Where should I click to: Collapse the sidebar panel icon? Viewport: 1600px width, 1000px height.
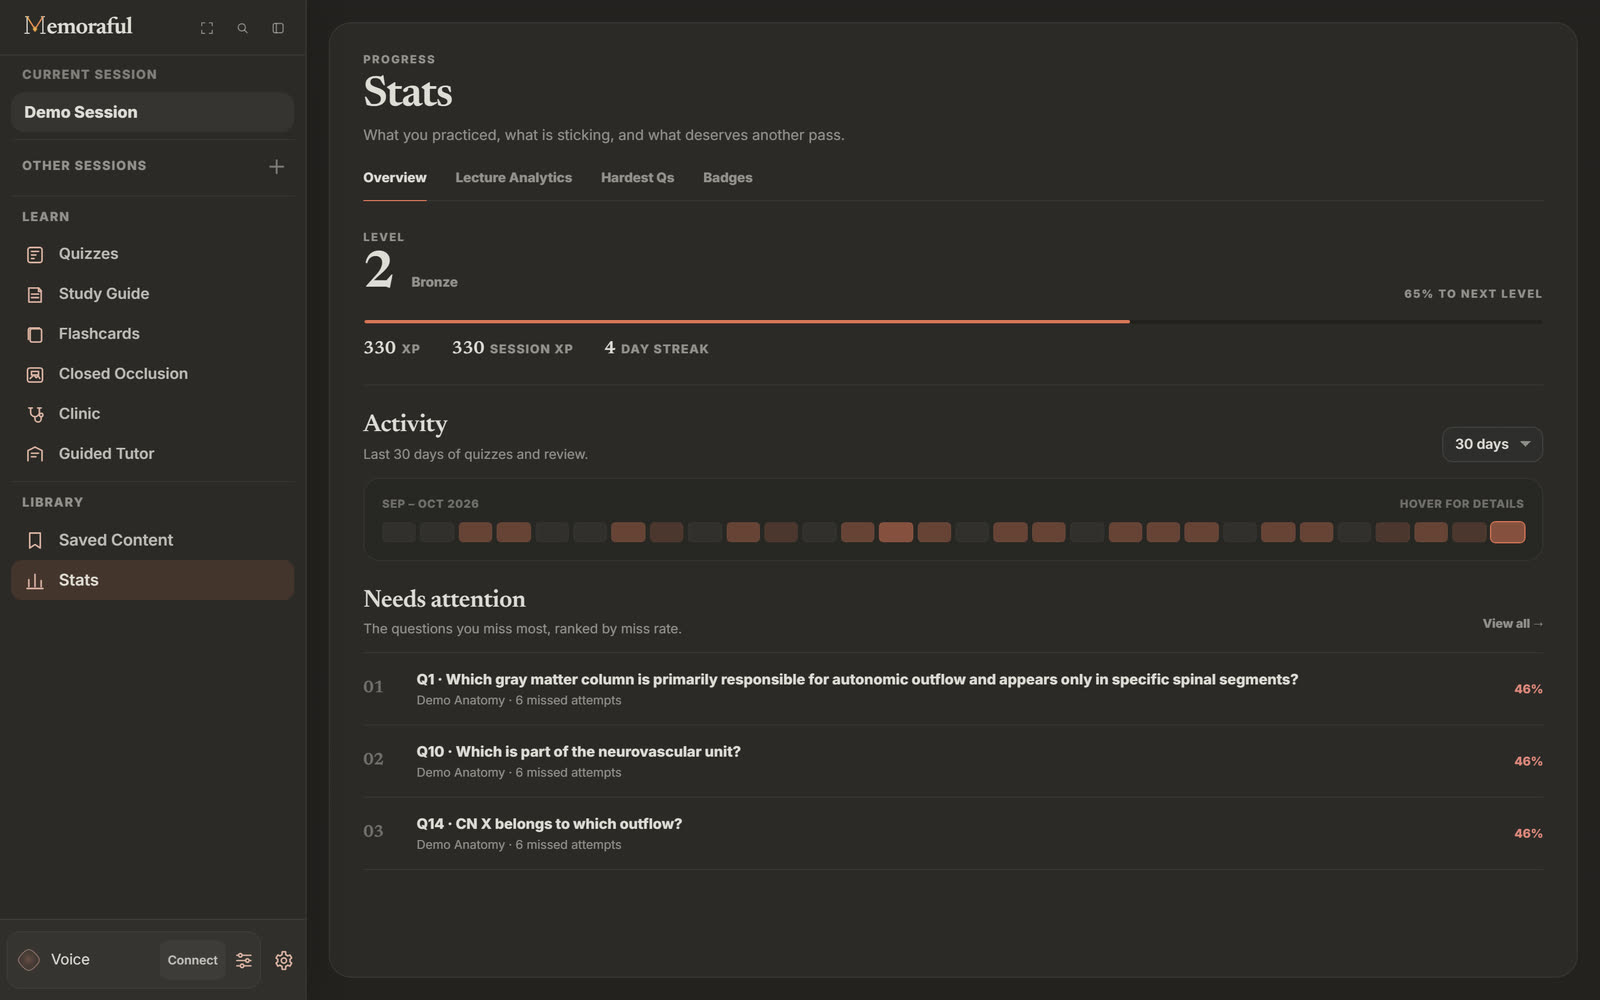(x=278, y=28)
